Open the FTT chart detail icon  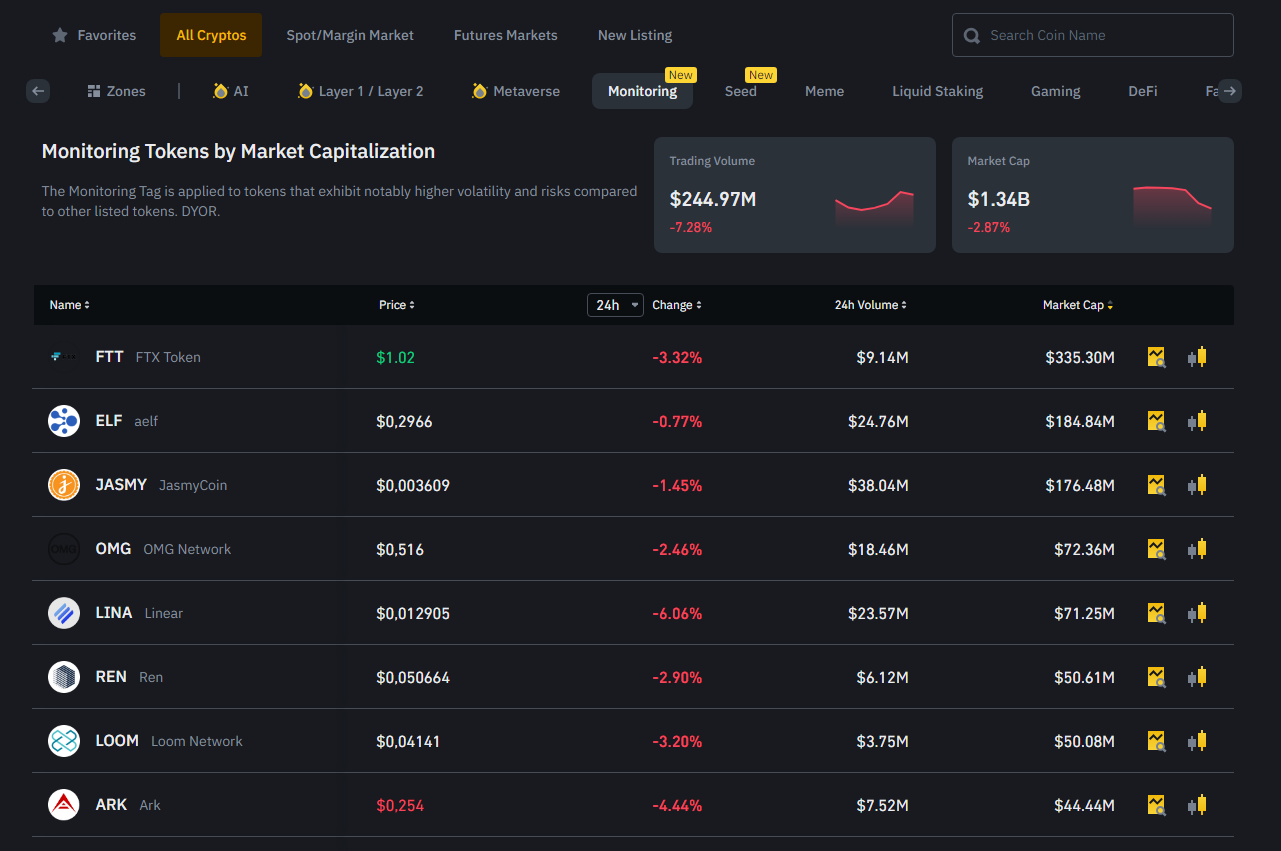[1156, 357]
